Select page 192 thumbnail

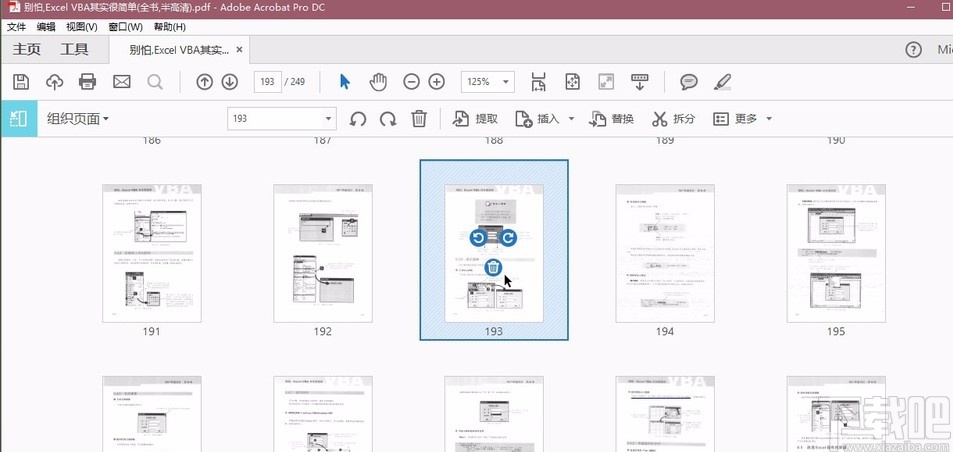(323, 253)
